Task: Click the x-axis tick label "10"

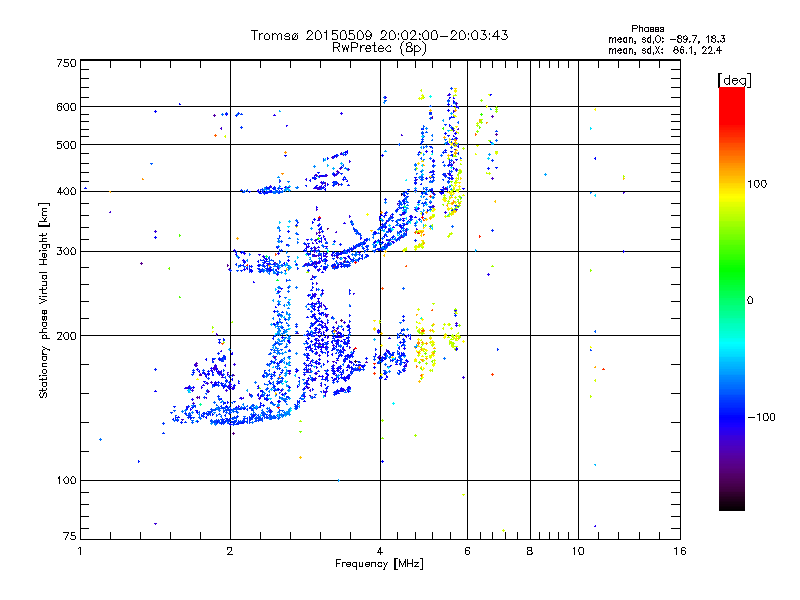Action: click(x=578, y=551)
